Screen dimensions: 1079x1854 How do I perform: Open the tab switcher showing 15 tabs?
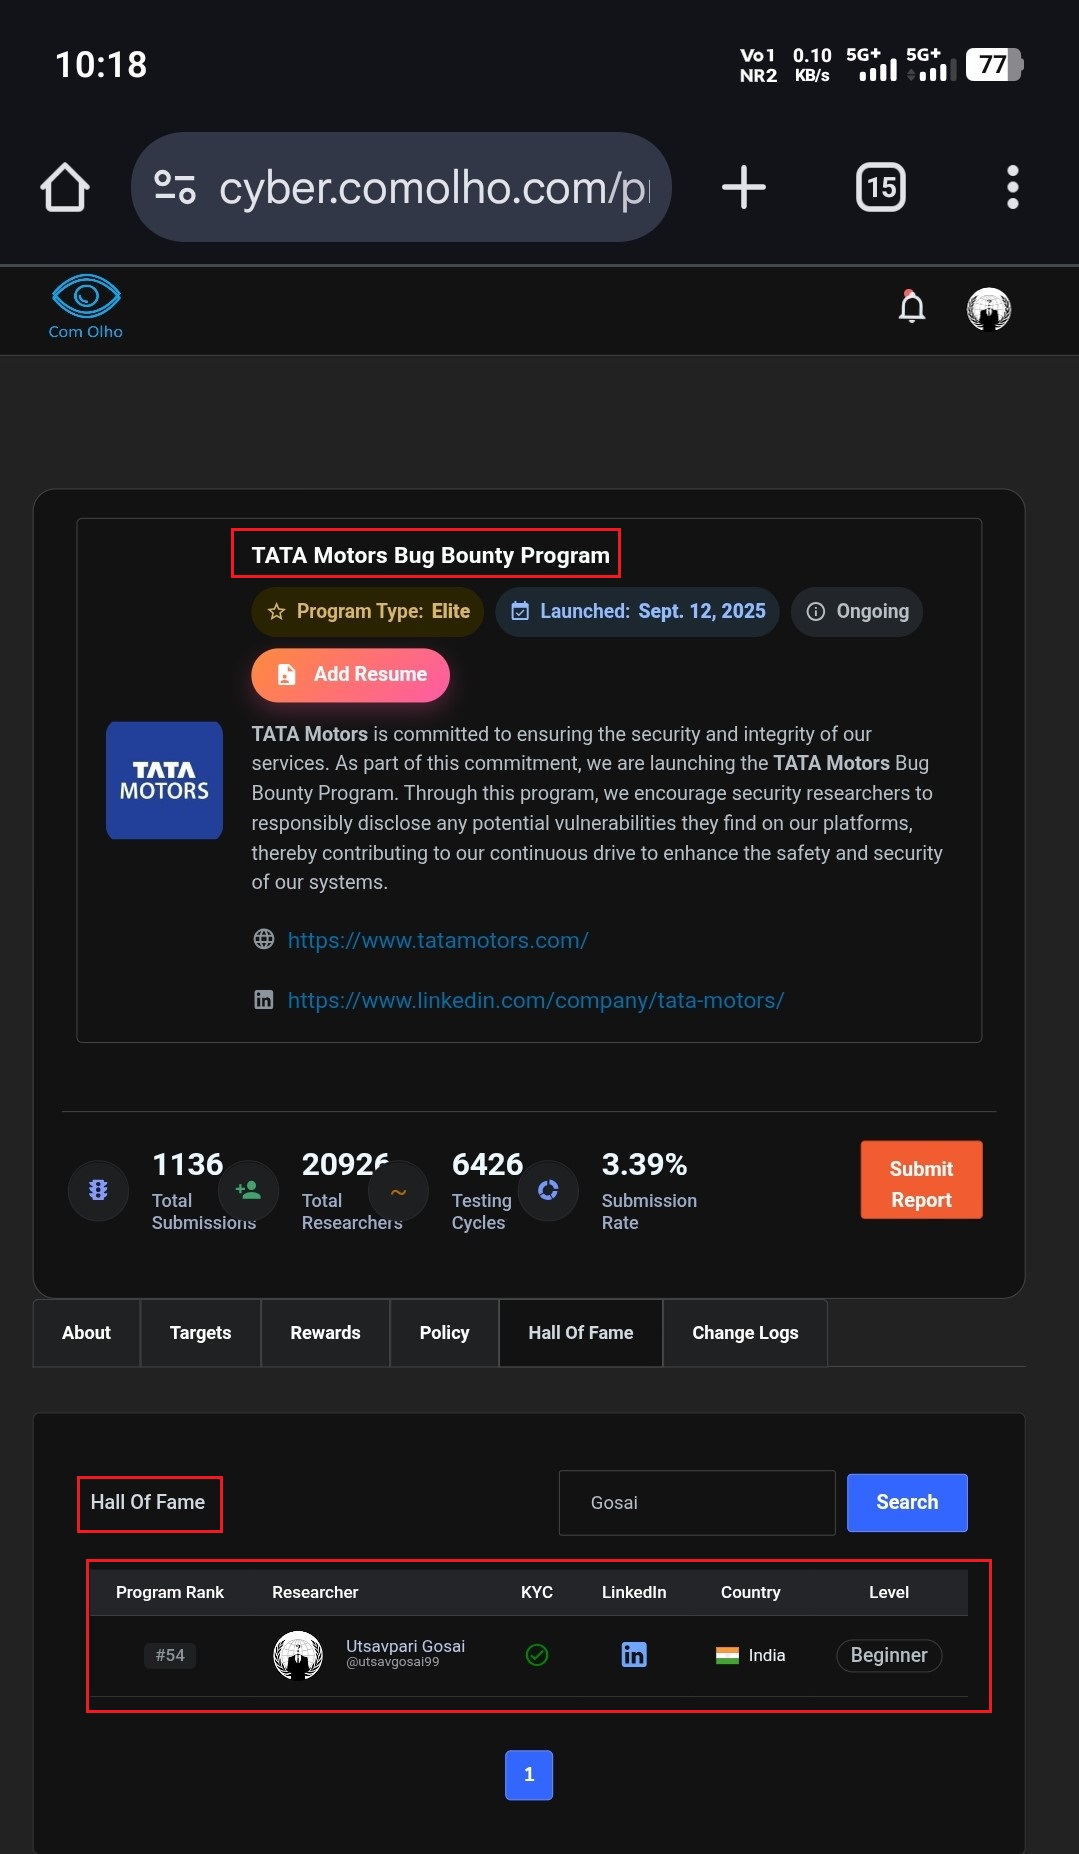click(880, 187)
